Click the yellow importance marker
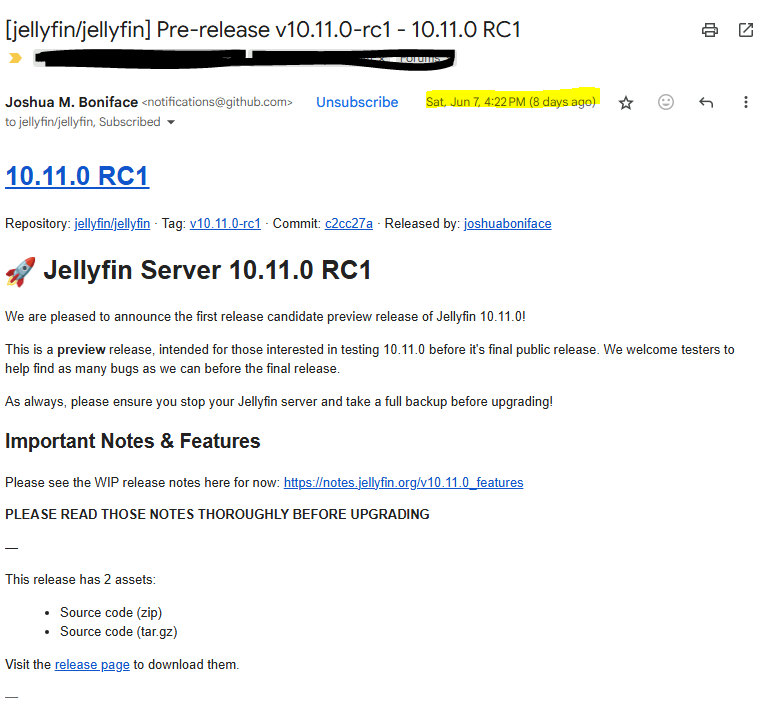 coord(15,58)
